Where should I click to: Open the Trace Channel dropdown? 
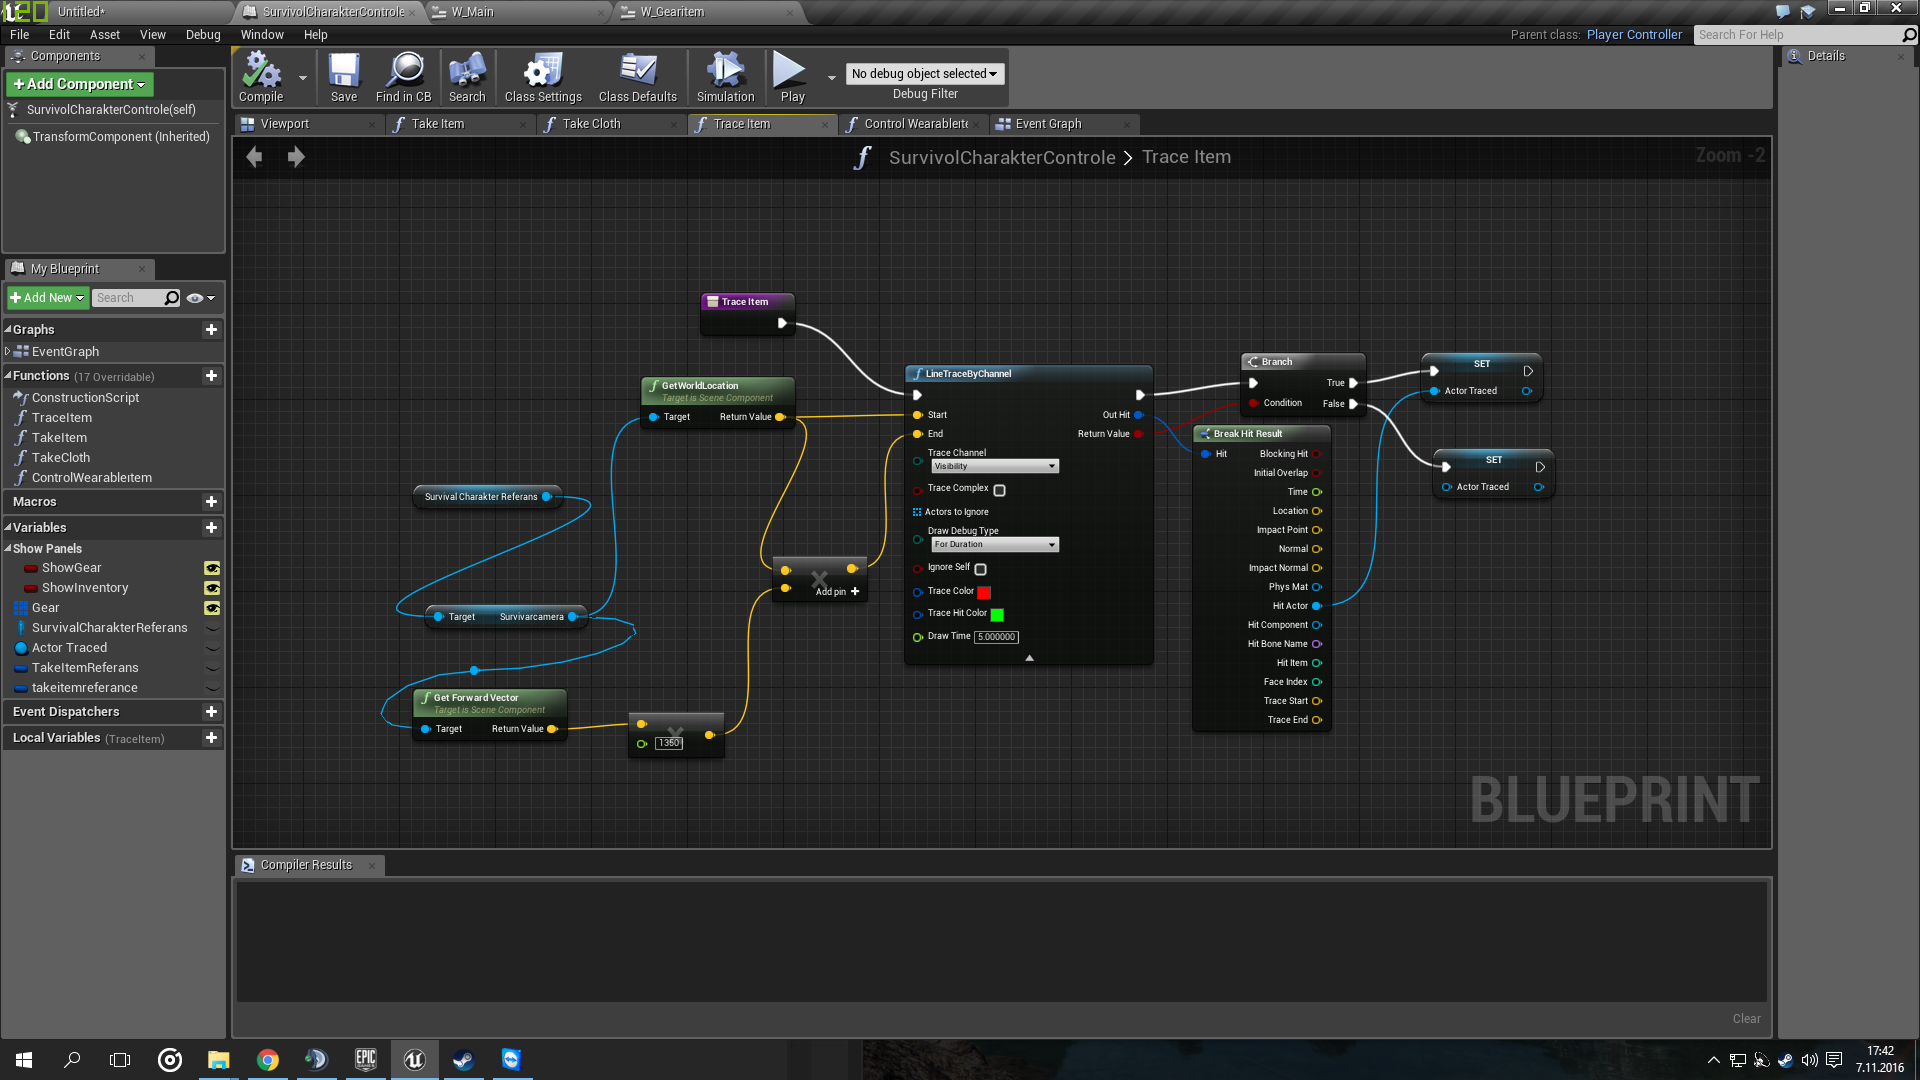[995, 467]
